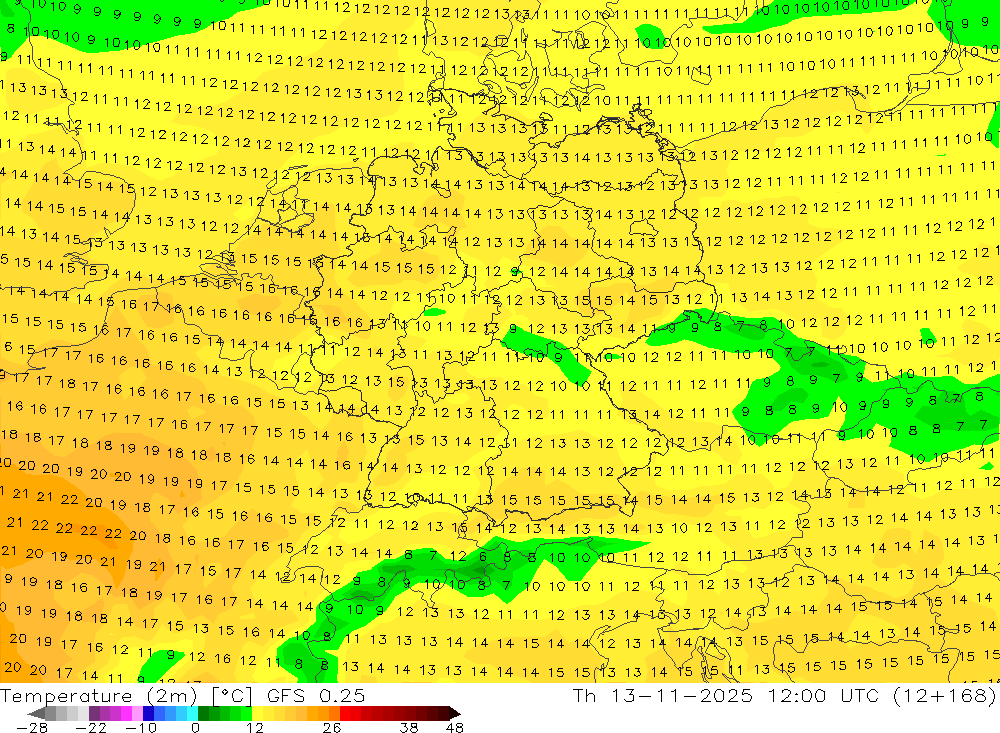1000x733 pixels.
Task: Click the 26 legend label
Action: click(332, 727)
